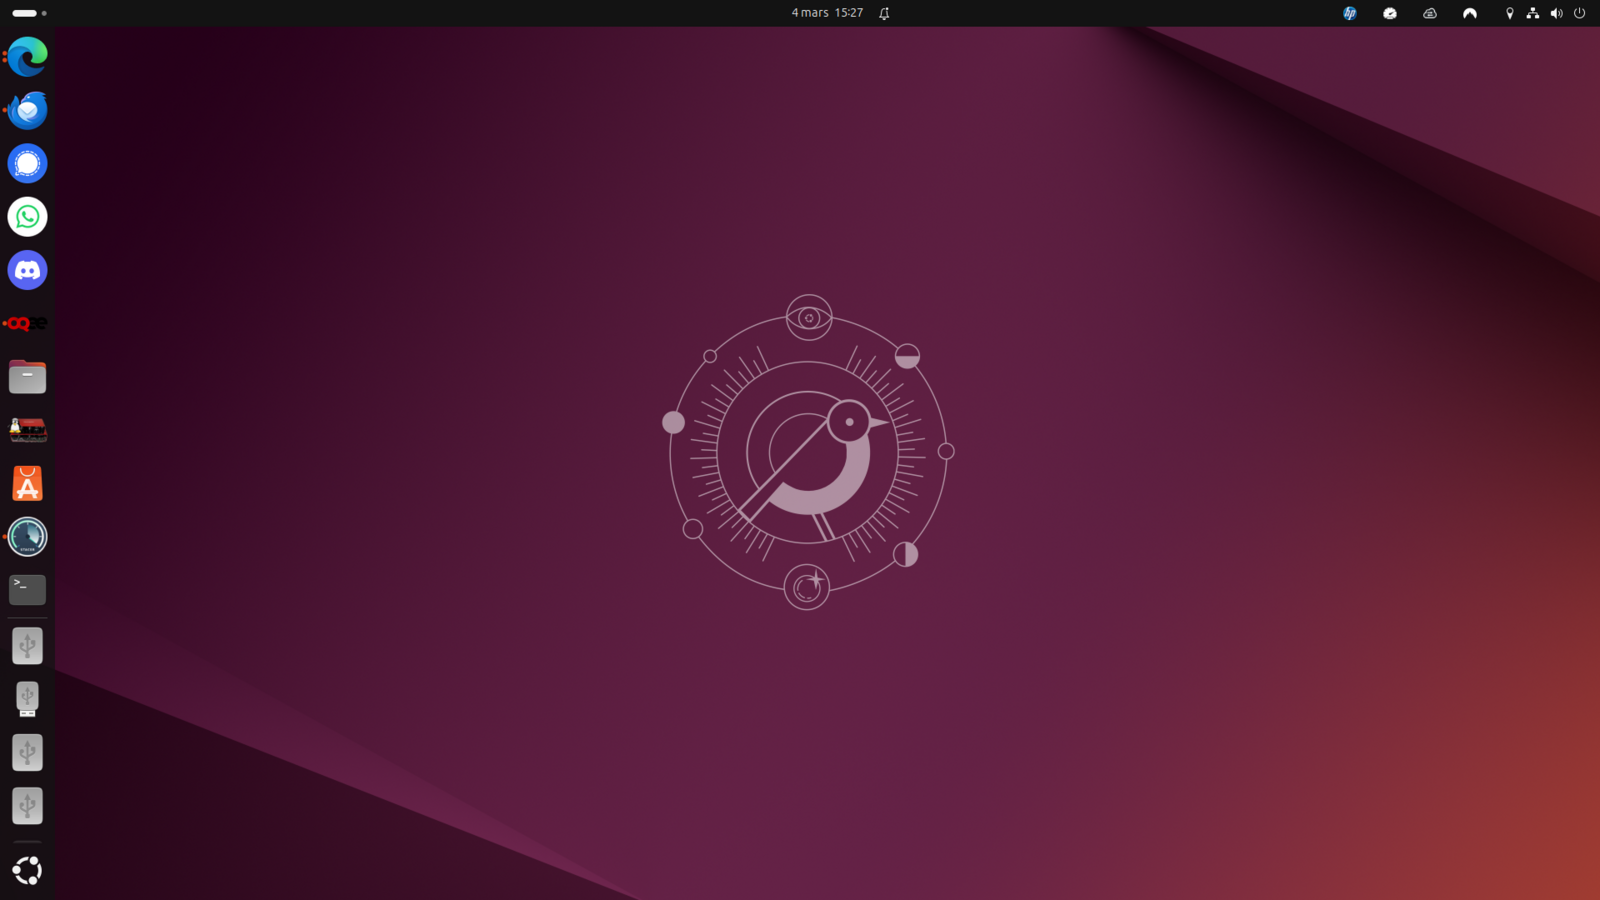The height and width of the screenshot is (900, 1600).
Task: Open the Terminal from the dock
Action: [x=27, y=590]
